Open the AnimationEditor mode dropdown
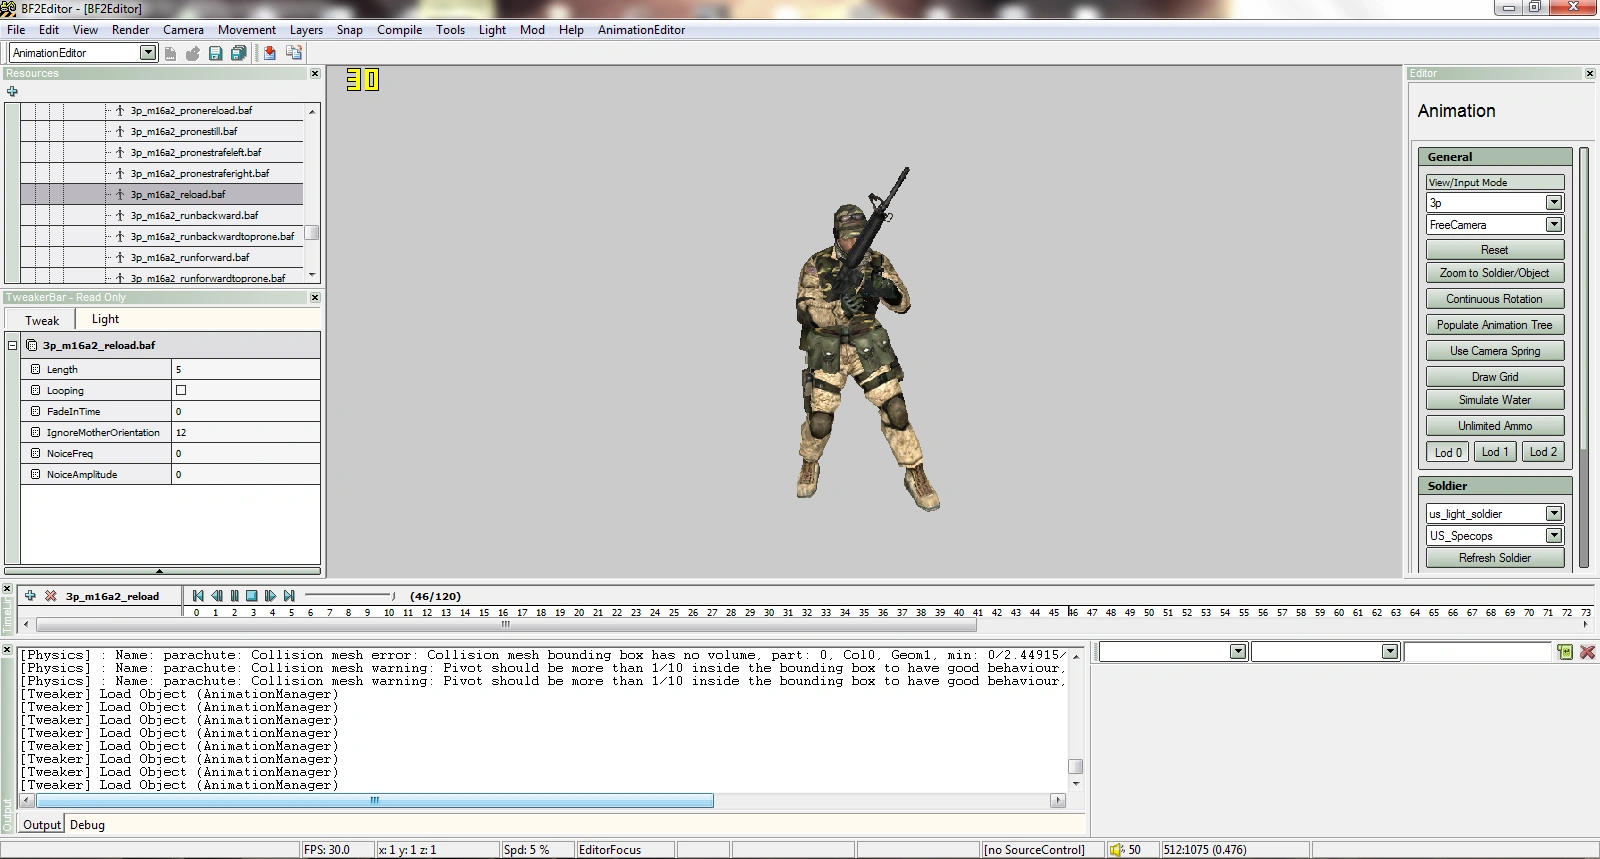 point(148,53)
